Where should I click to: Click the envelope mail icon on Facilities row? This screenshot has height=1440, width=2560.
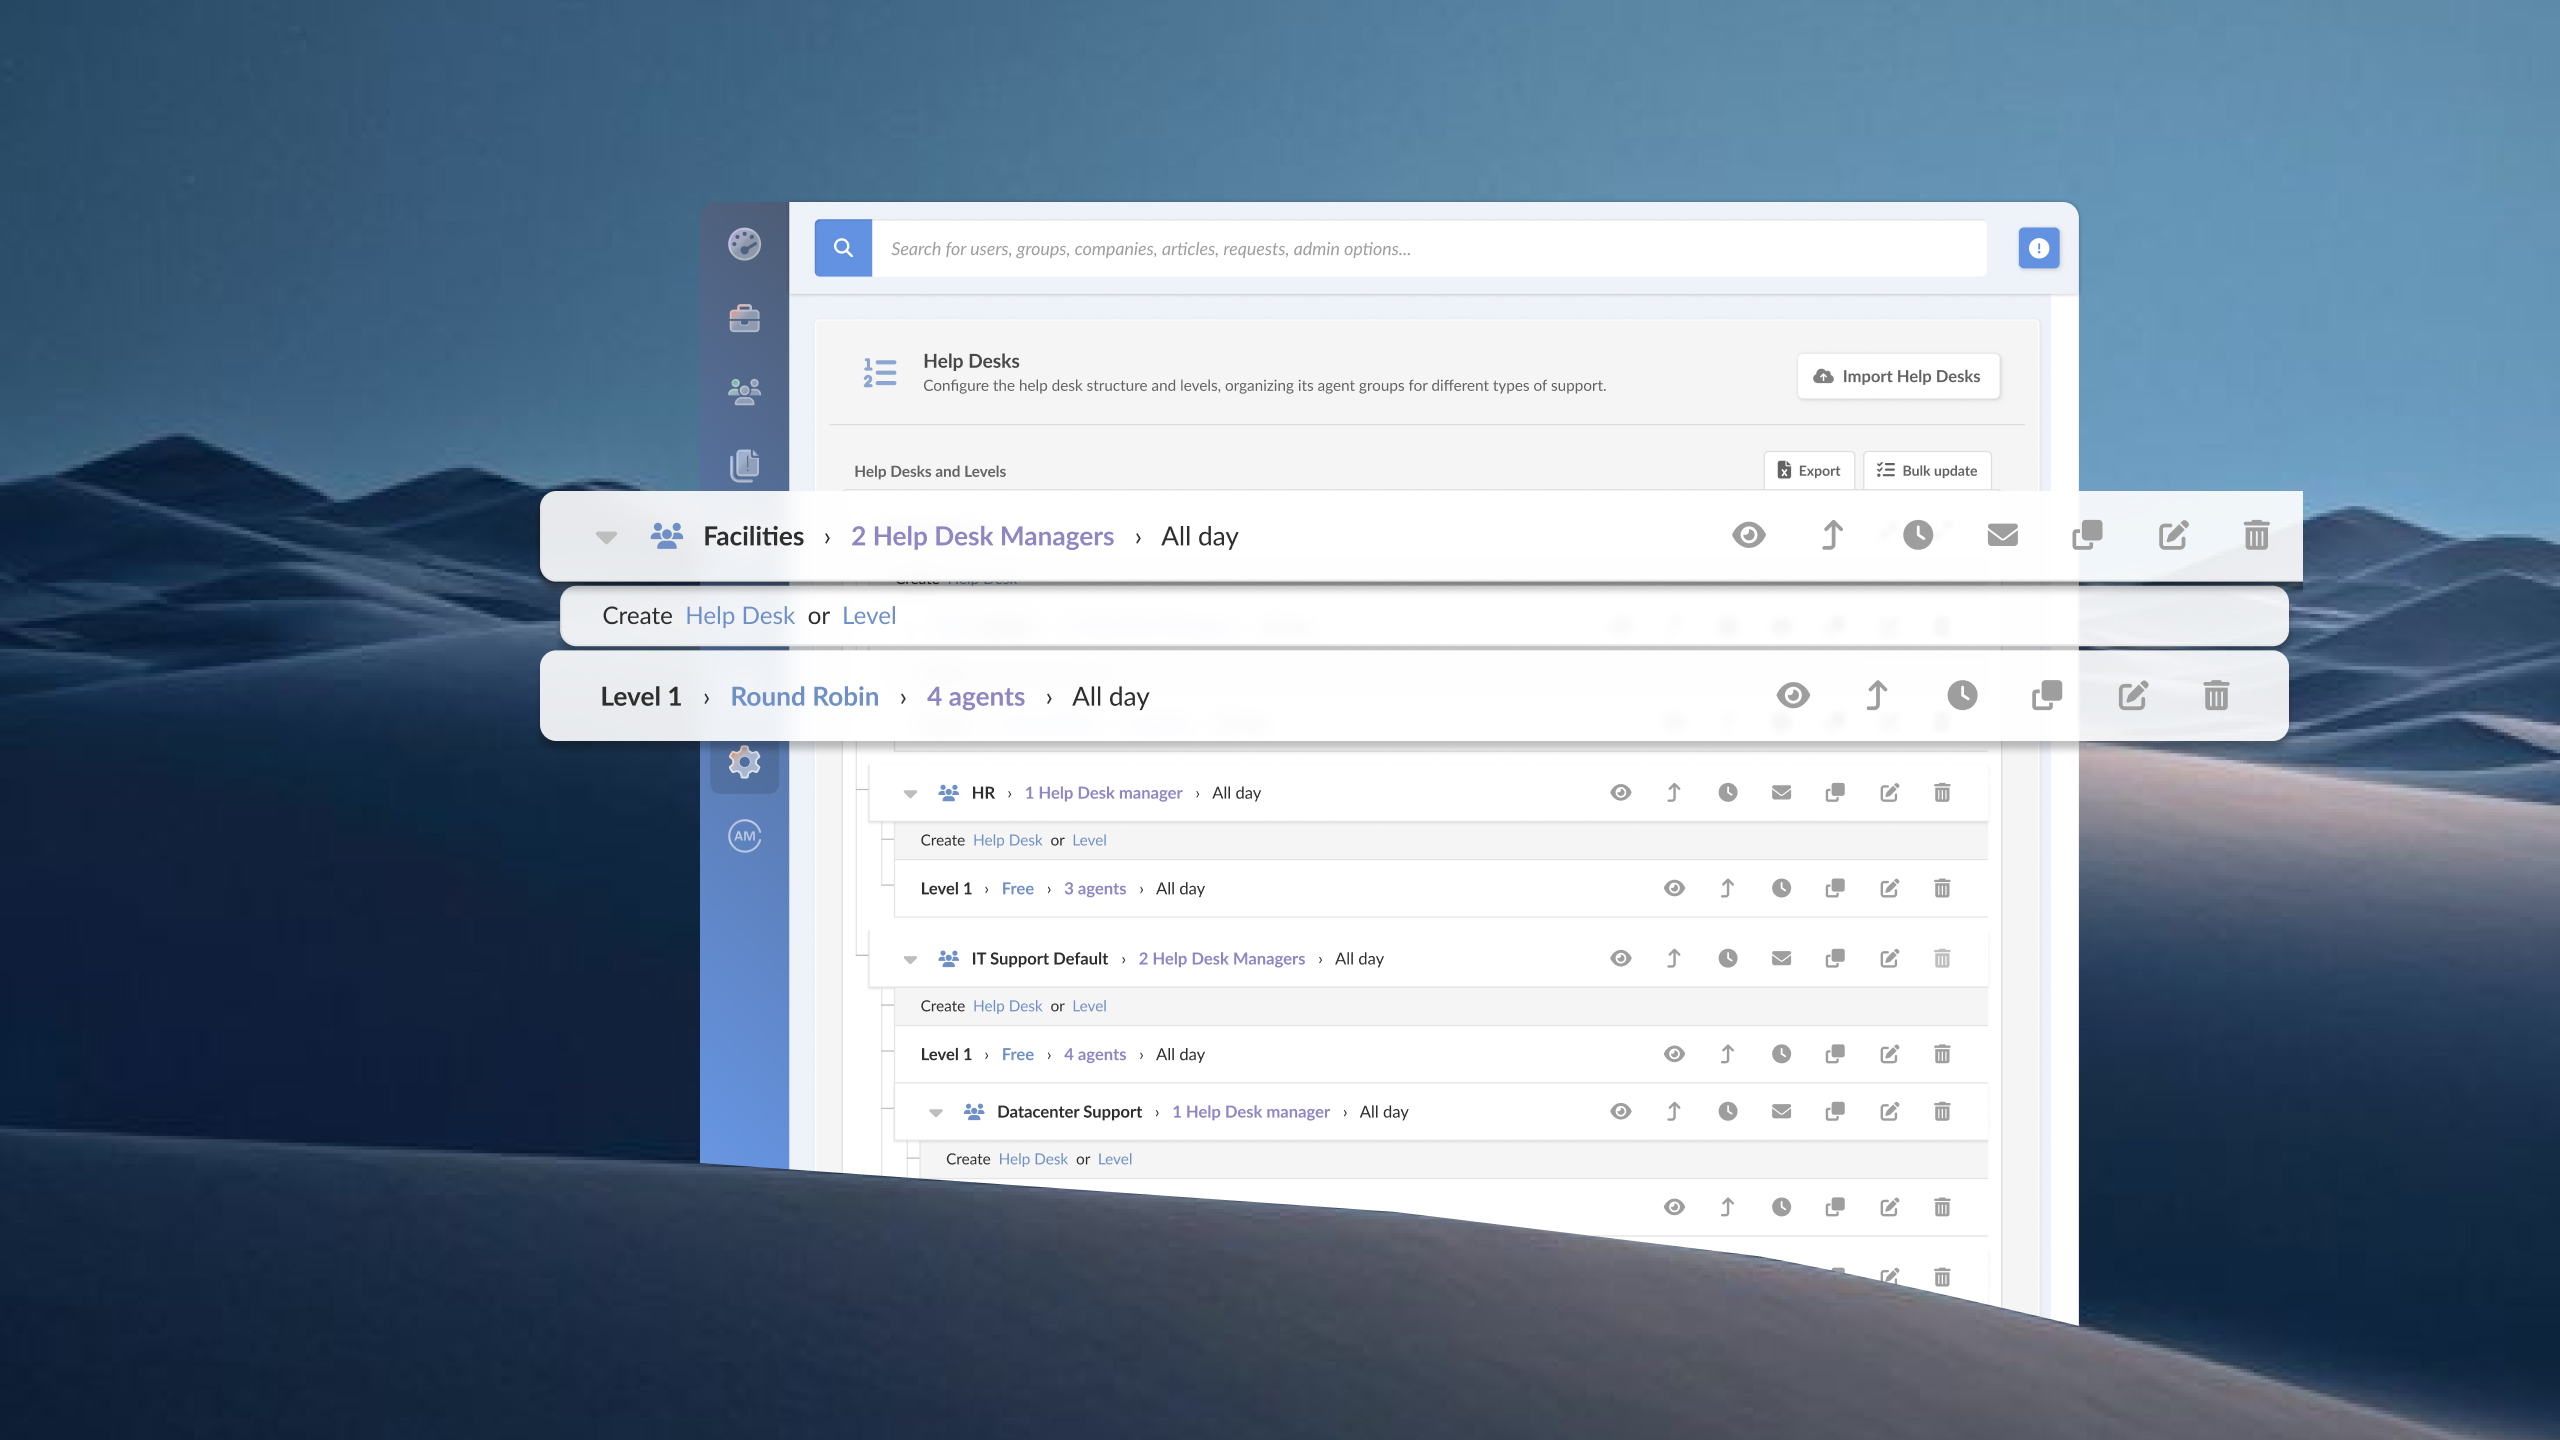(2002, 535)
